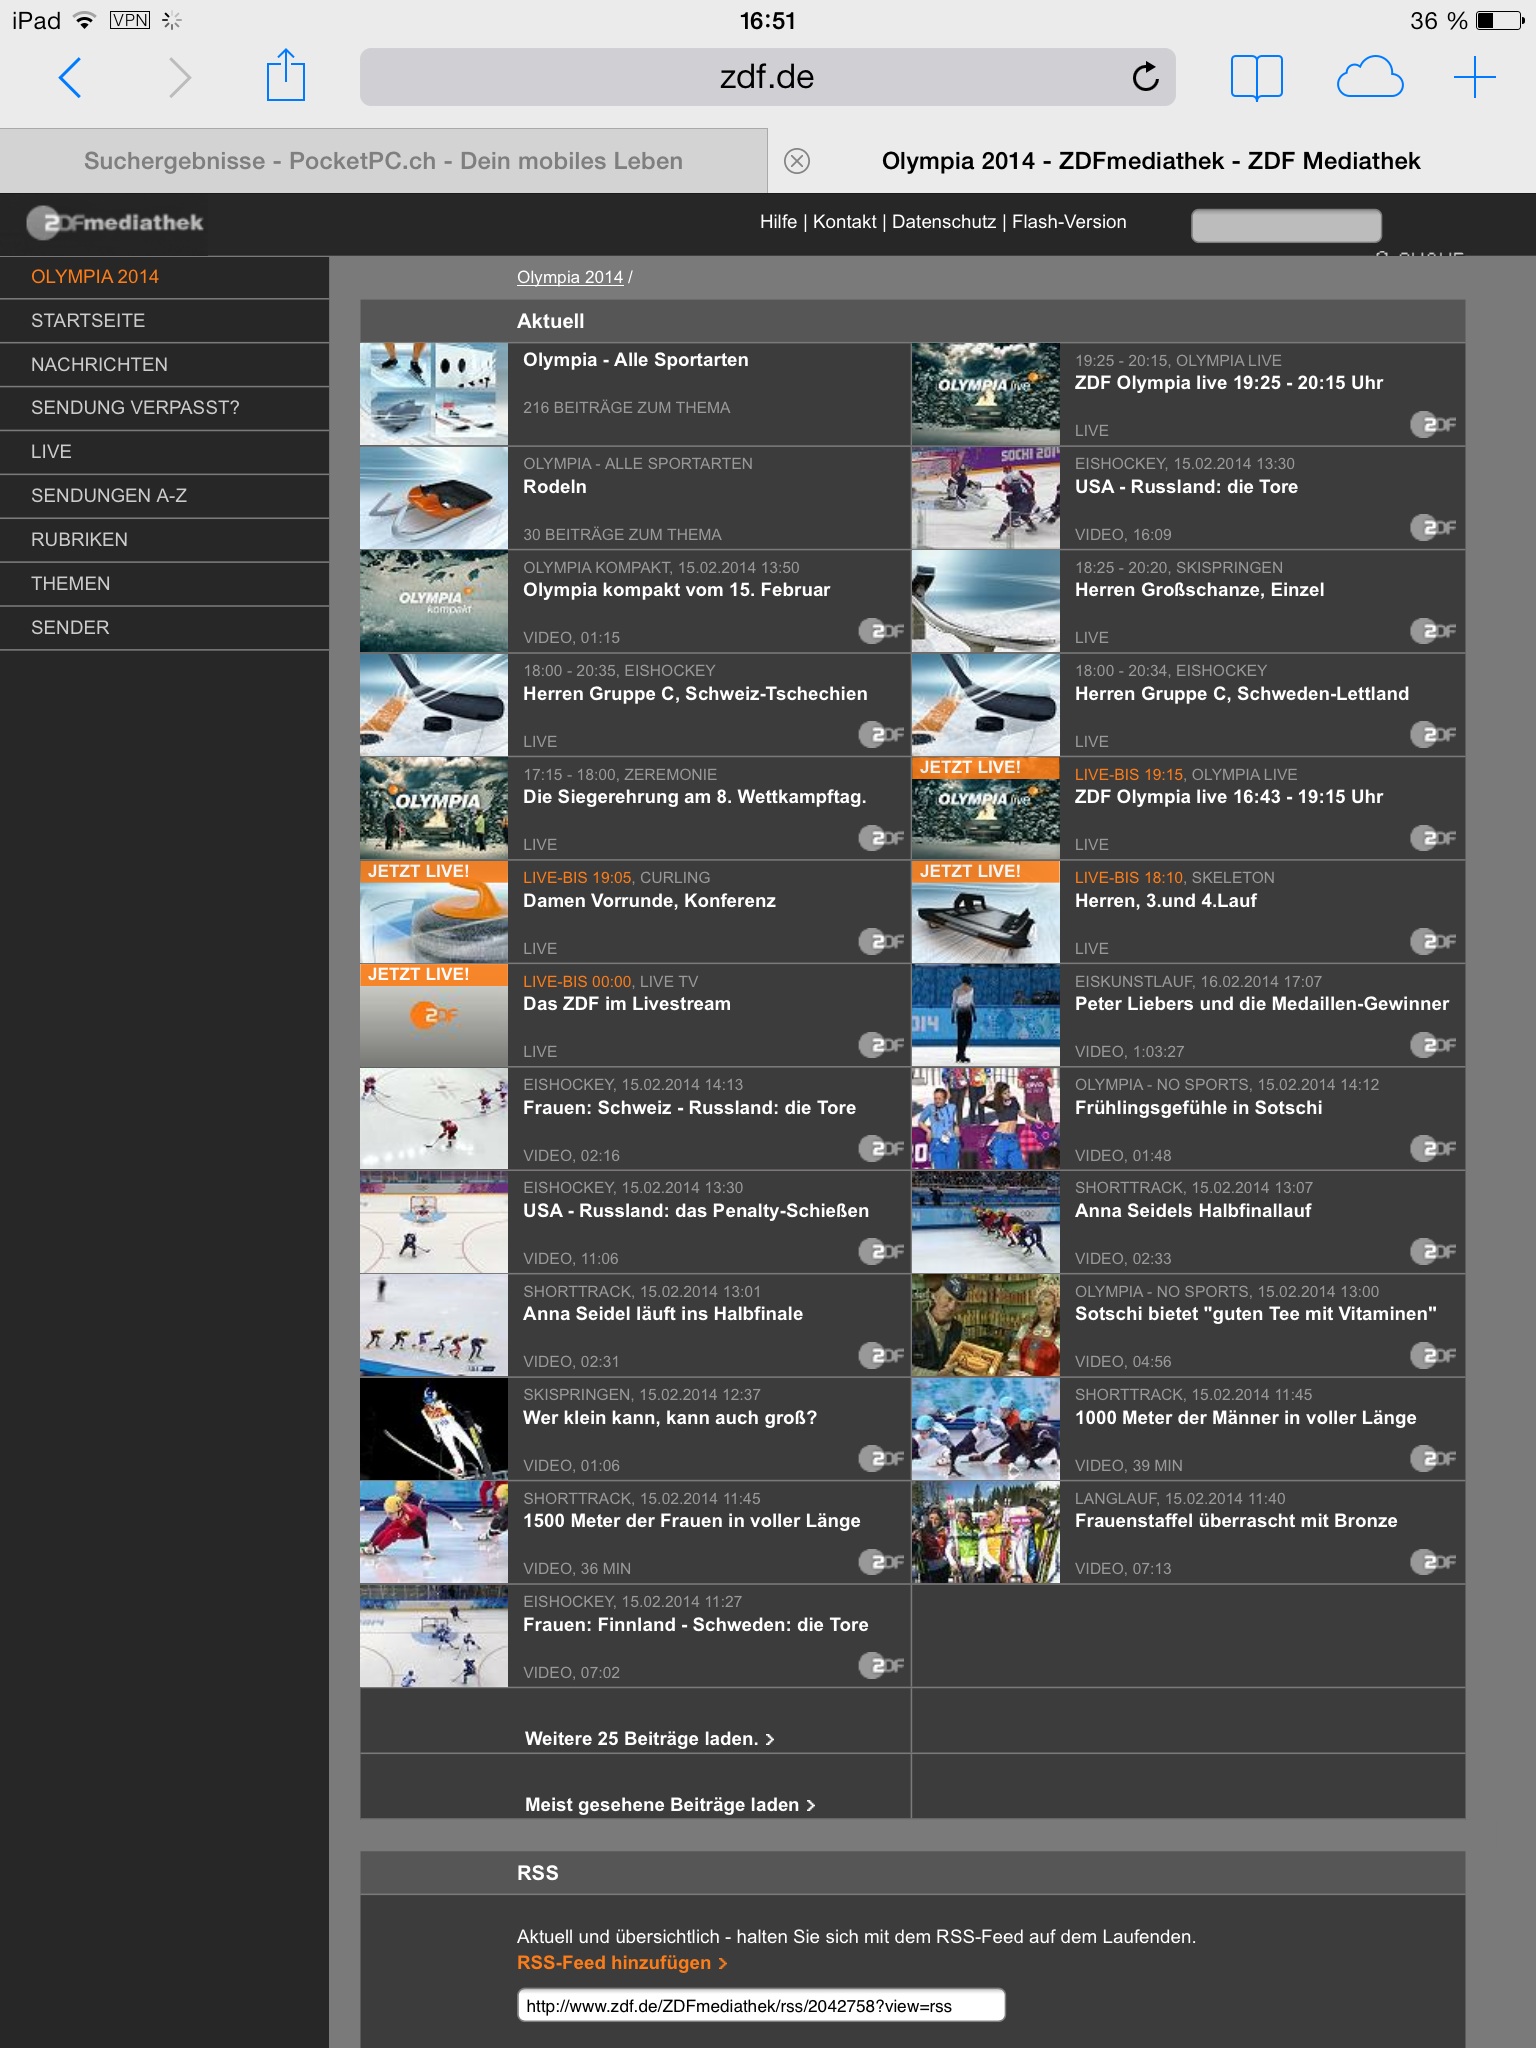Open SENDUNG VERPASST? in the sidebar

164,408
